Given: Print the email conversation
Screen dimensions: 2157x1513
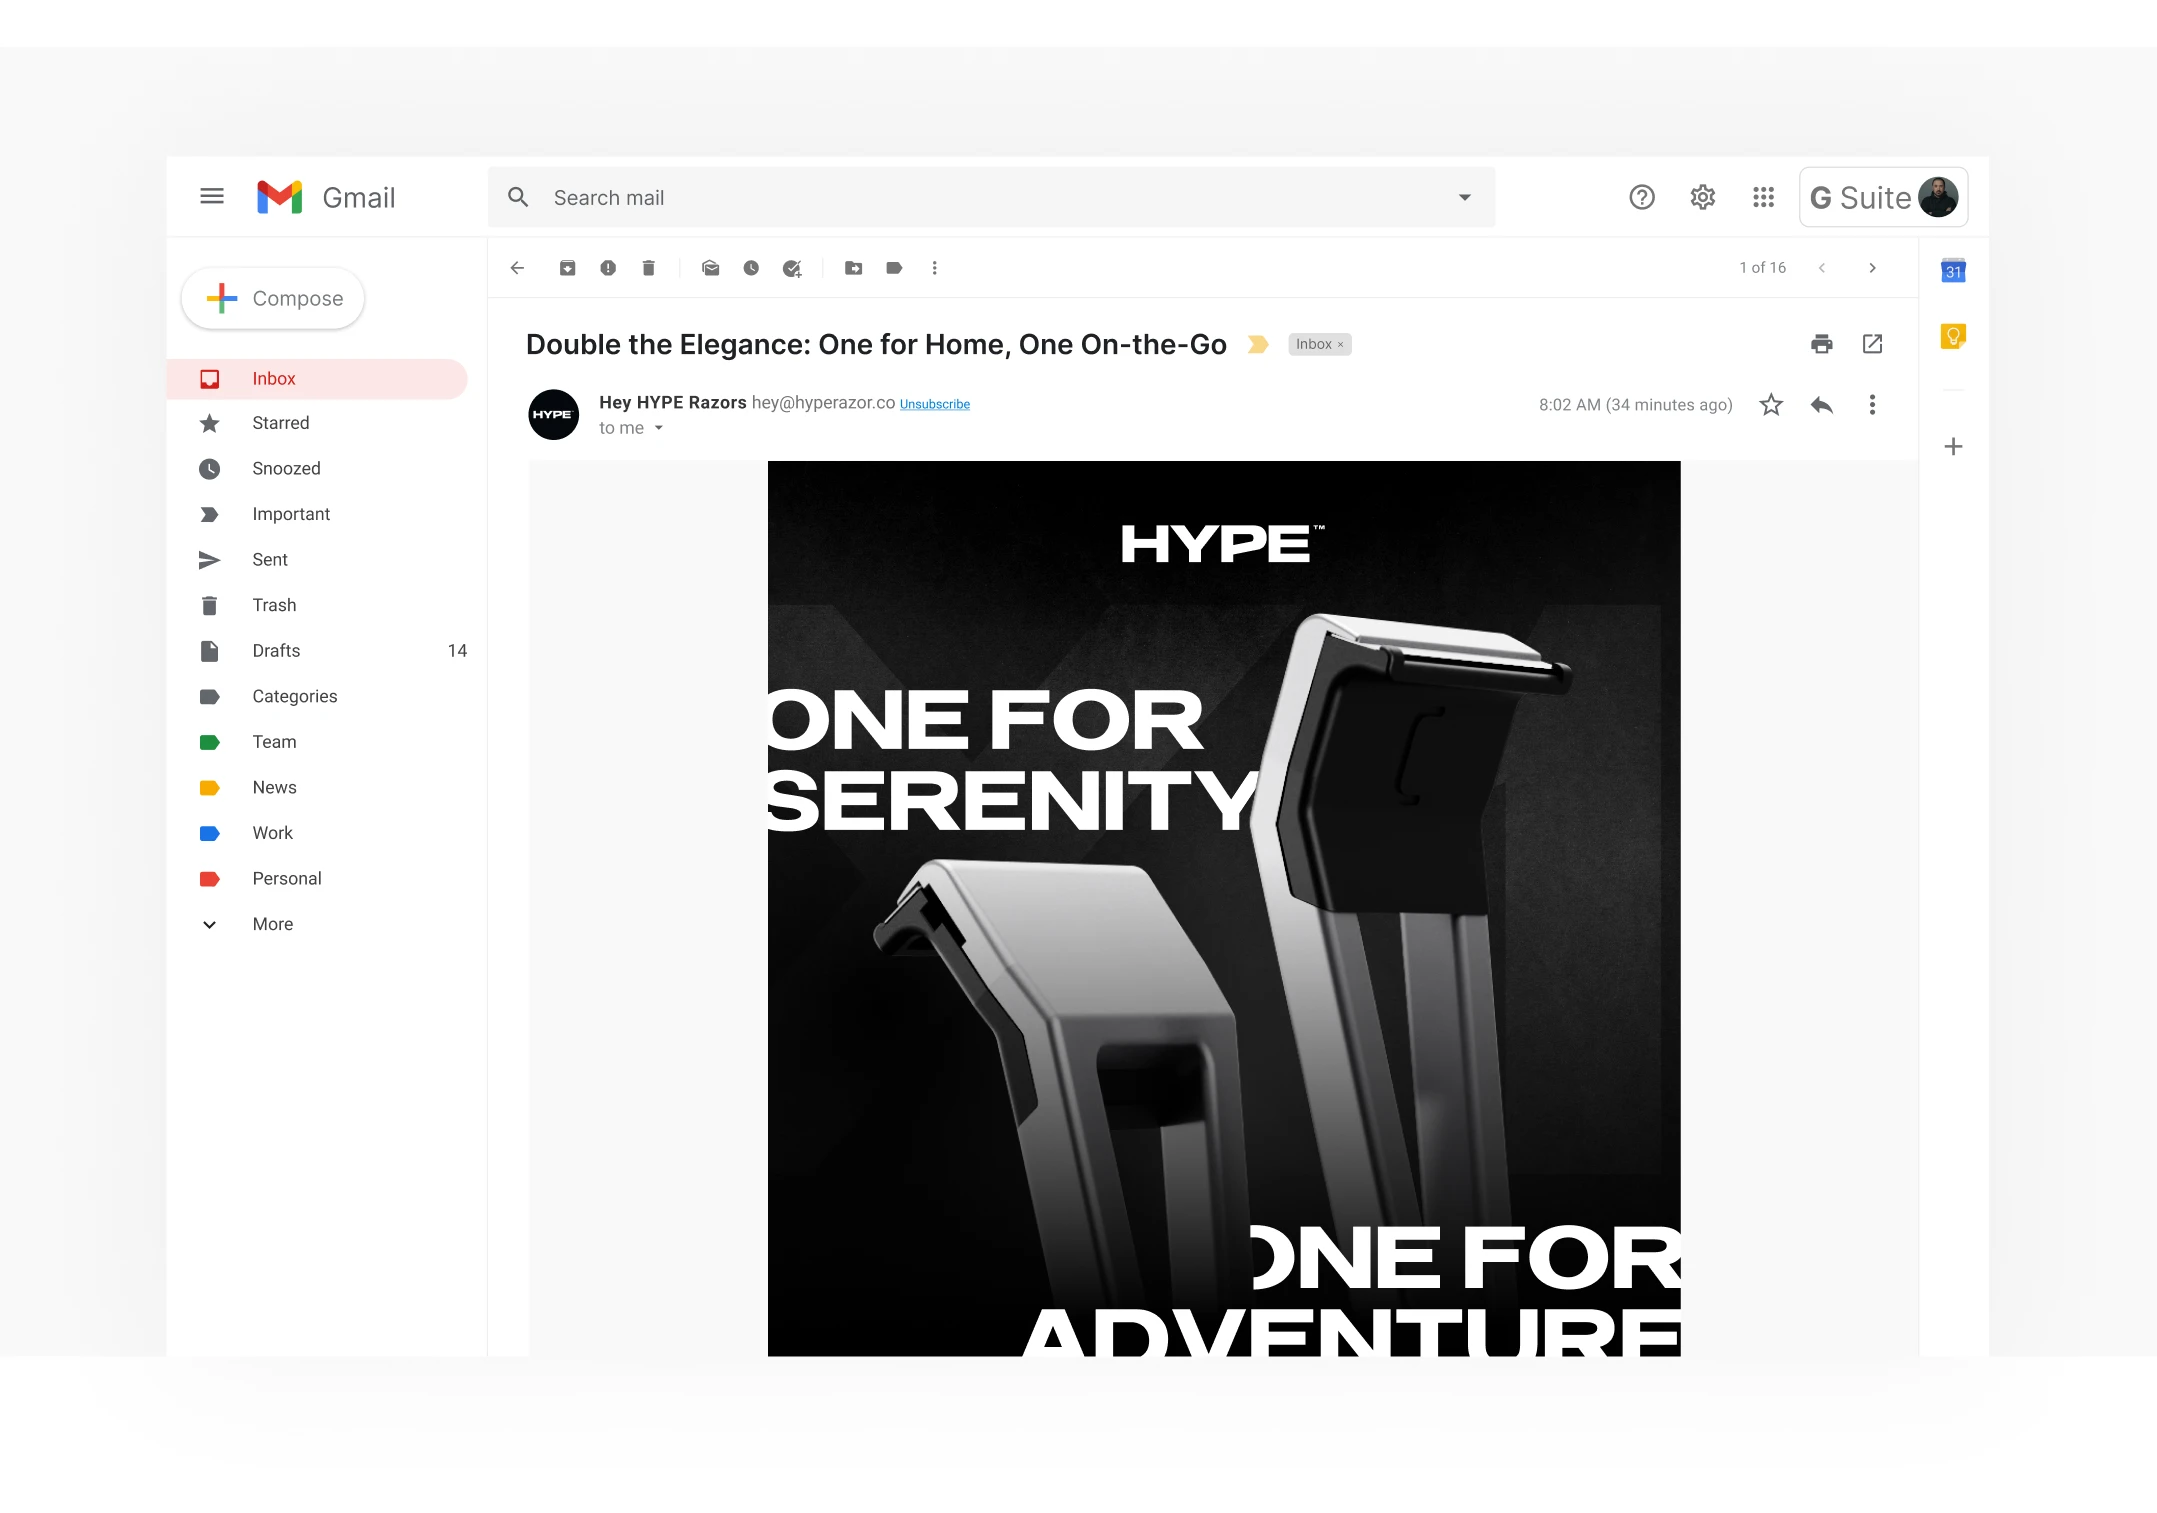Looking at the screenshot, I should point(1822,344).
